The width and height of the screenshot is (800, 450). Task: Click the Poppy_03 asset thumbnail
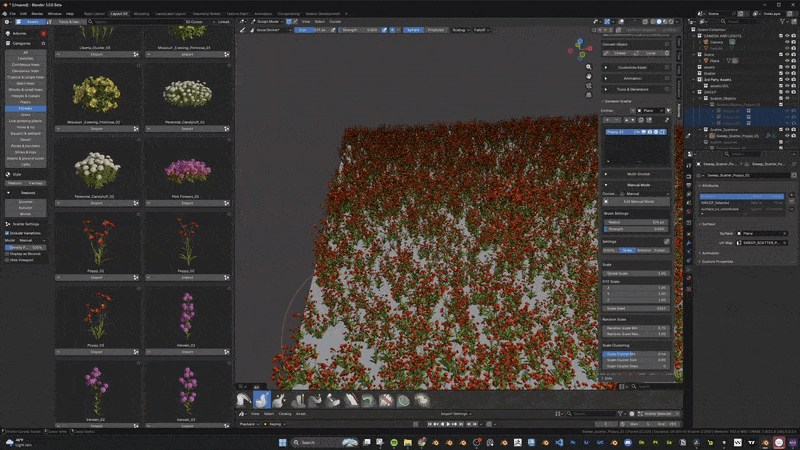point(96,315)
